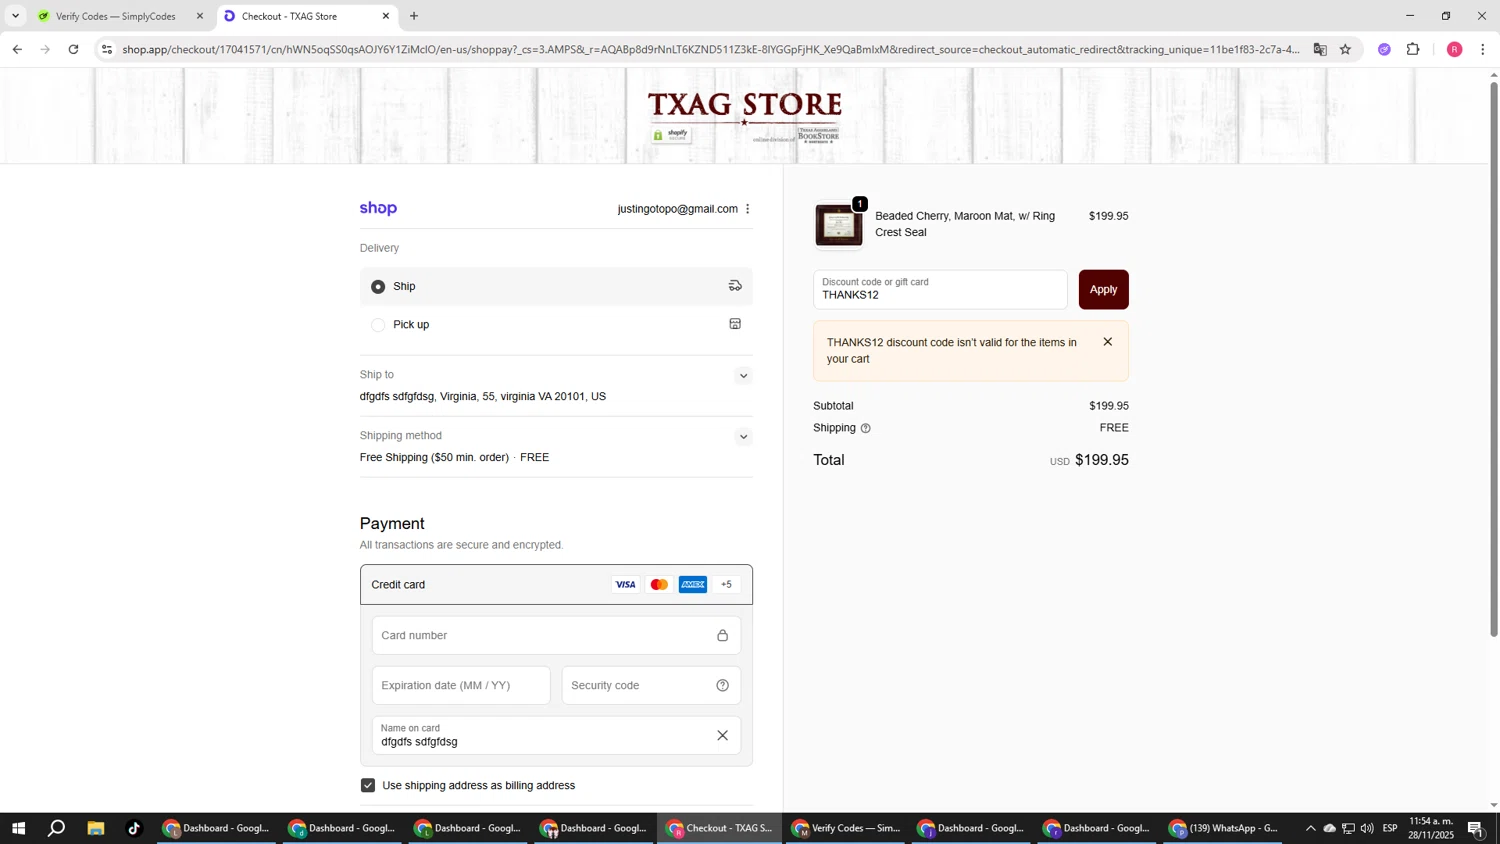Open a new browser tab
The width and height of the screenshot is (1500, 844).
click(414, 16)
